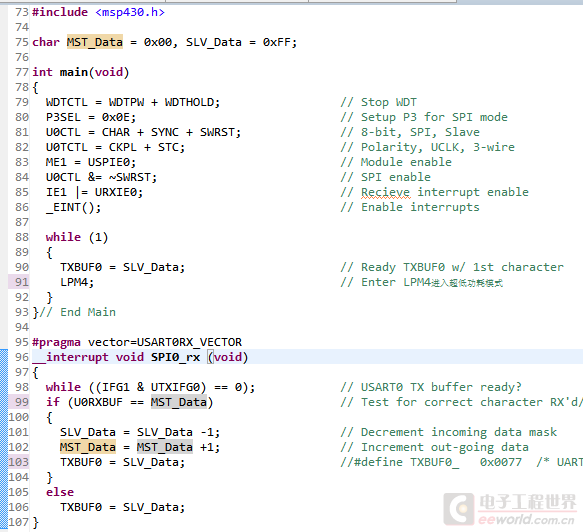Click misspelled word Recieve in comment

point(386,192)
